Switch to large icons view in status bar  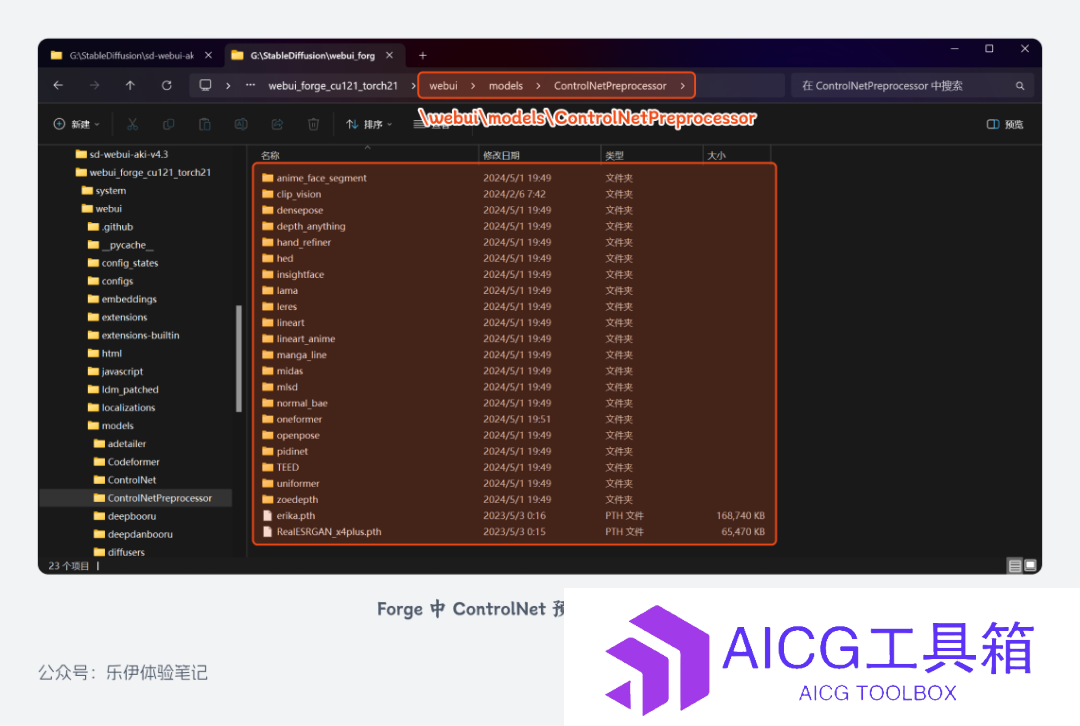click(x=1030, y=566)
